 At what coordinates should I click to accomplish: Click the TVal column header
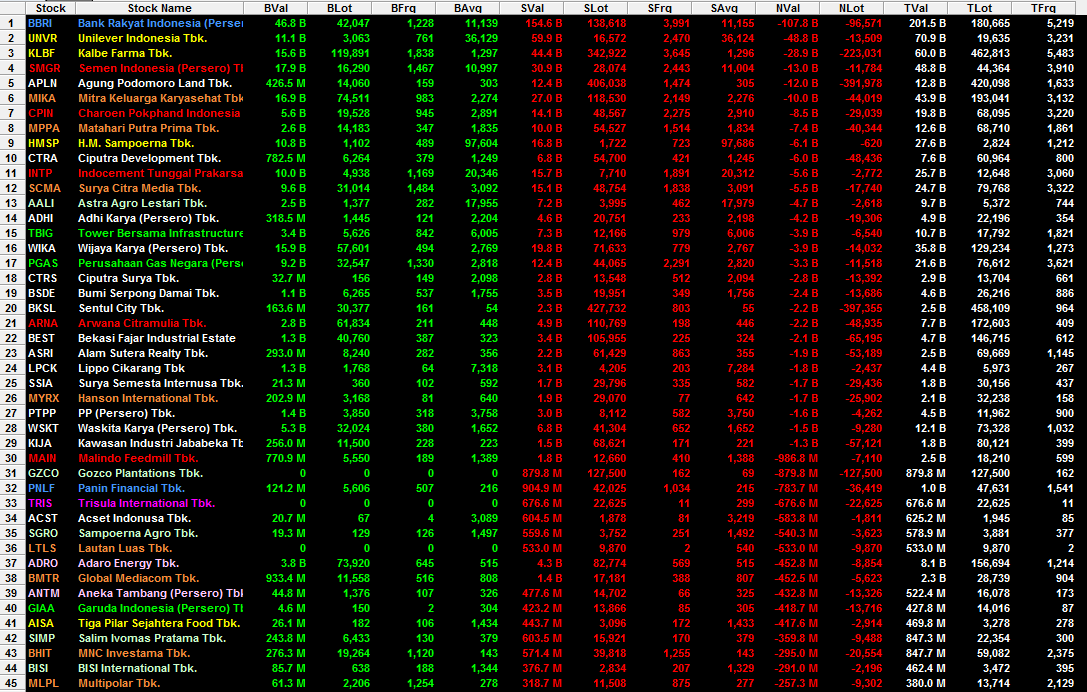[915, 8]
